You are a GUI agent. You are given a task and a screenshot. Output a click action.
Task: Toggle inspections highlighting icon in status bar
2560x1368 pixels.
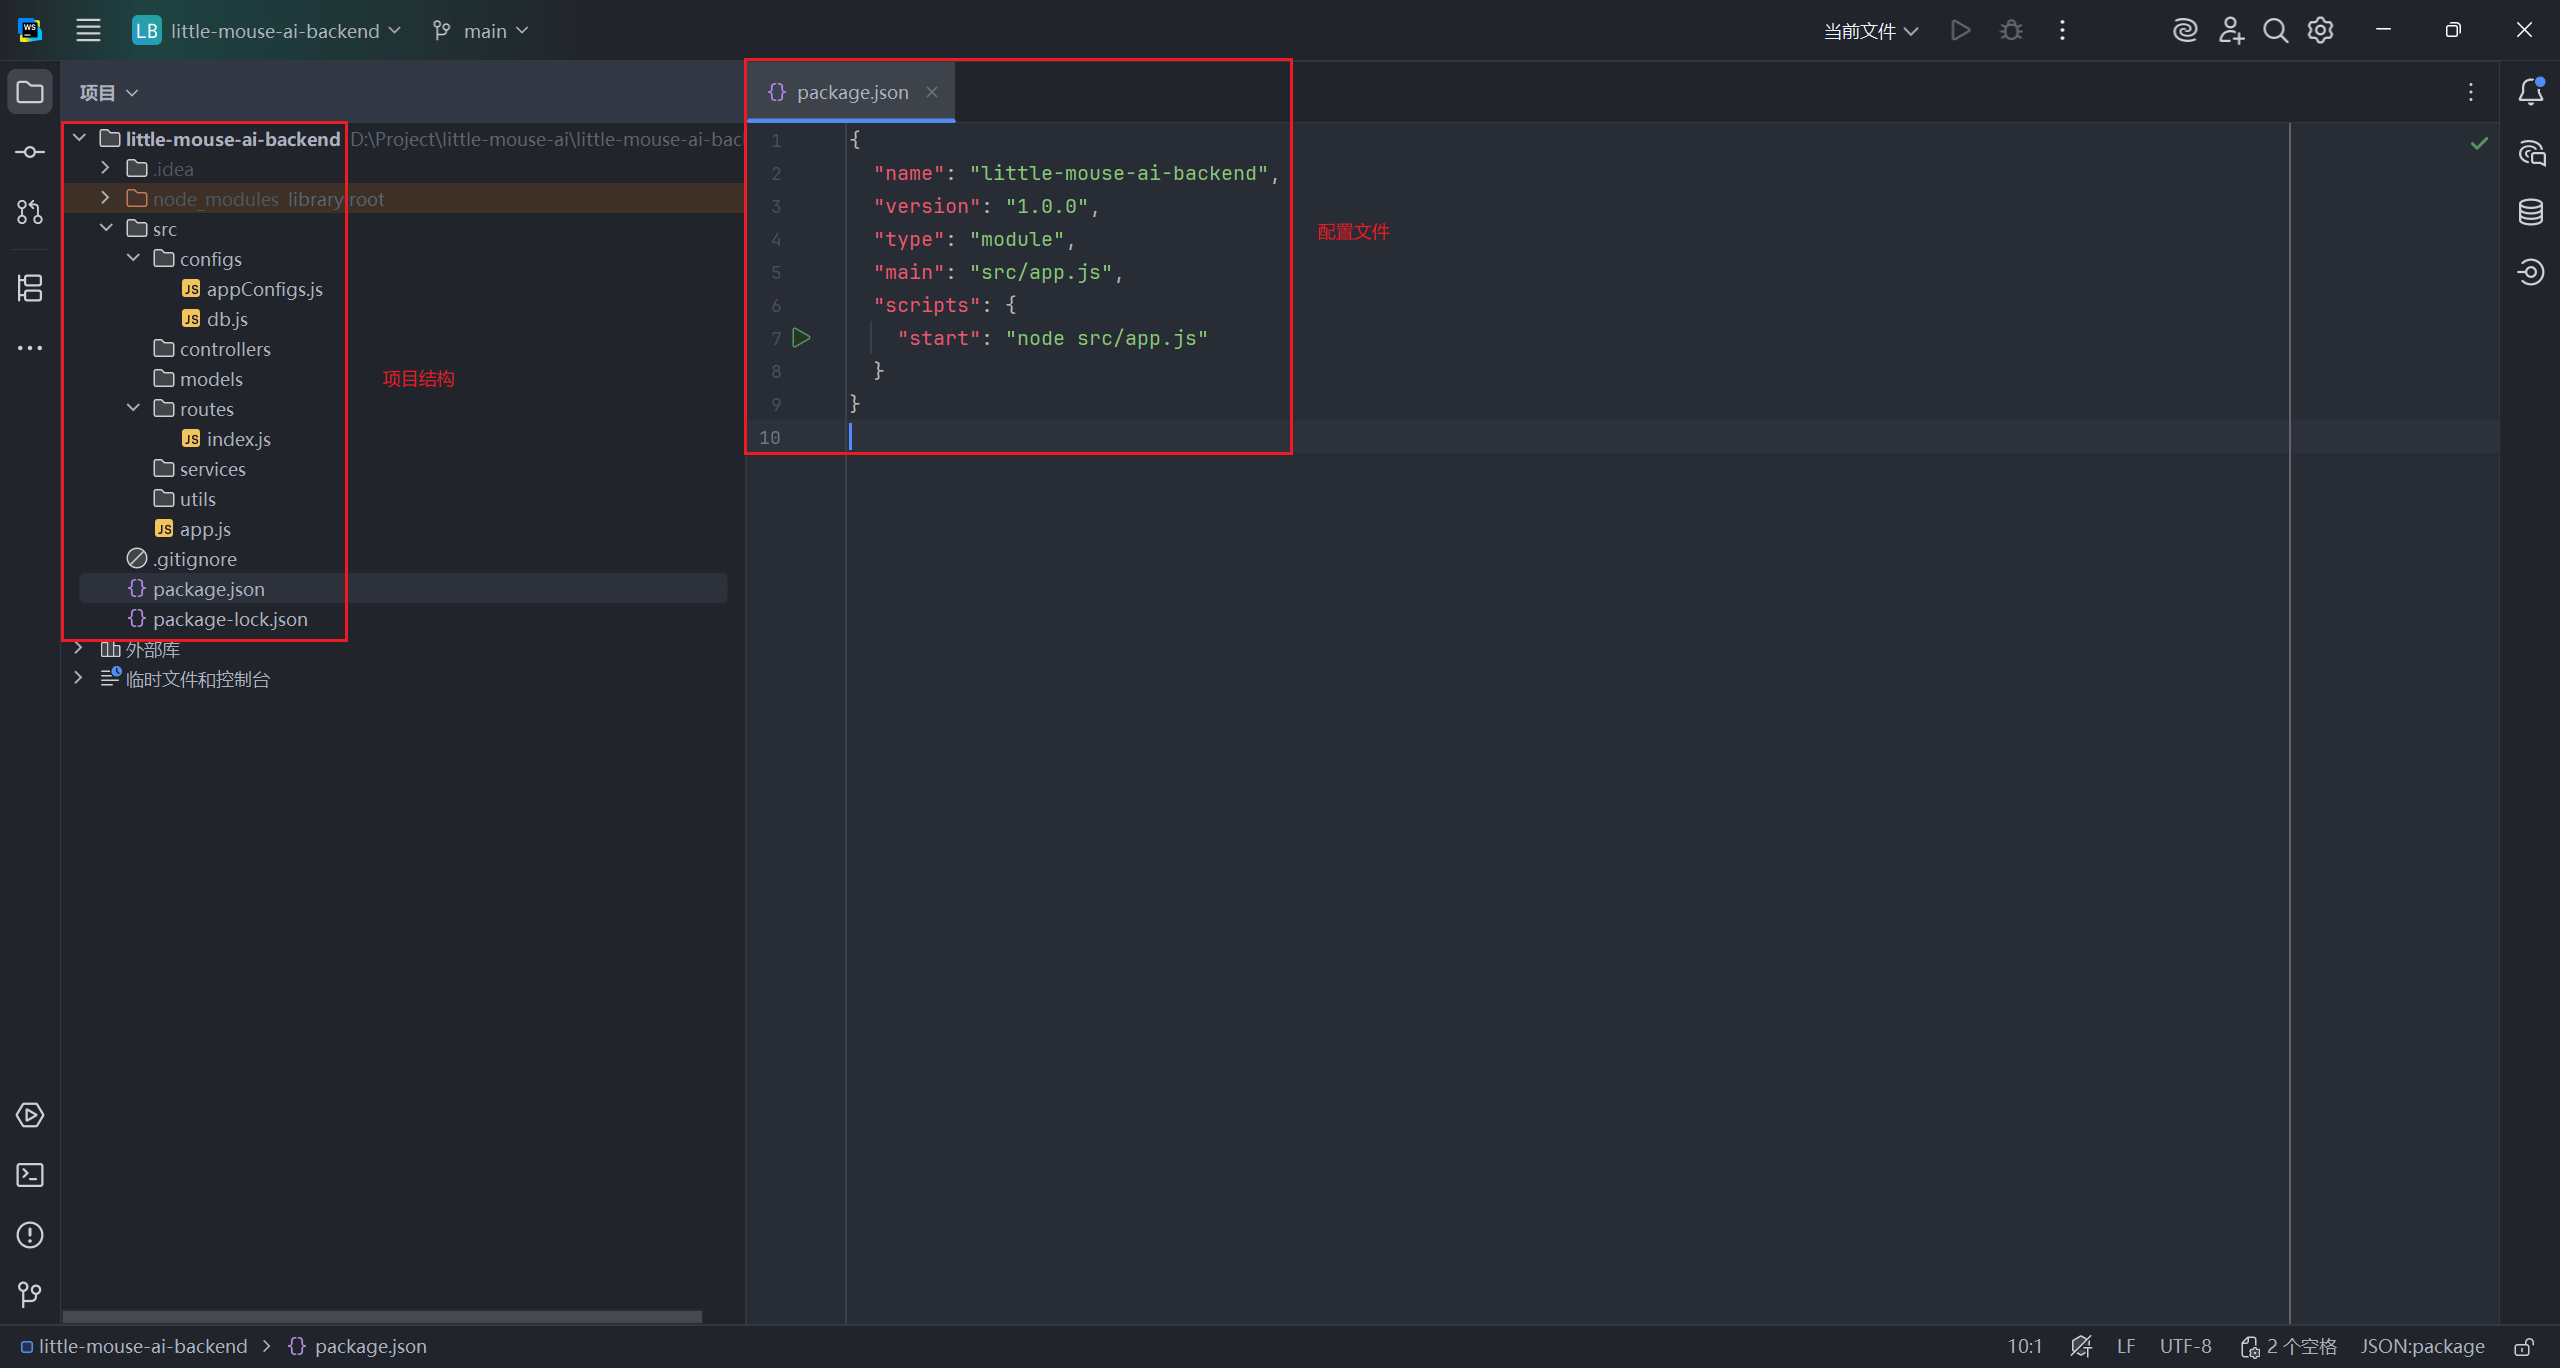[x=2081, y=1347]
